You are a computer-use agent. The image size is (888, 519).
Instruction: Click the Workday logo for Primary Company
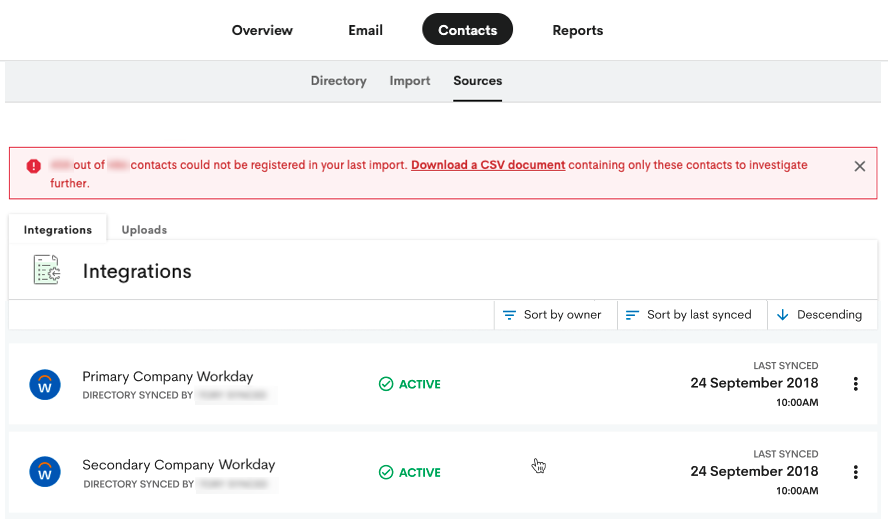(45, 385)
